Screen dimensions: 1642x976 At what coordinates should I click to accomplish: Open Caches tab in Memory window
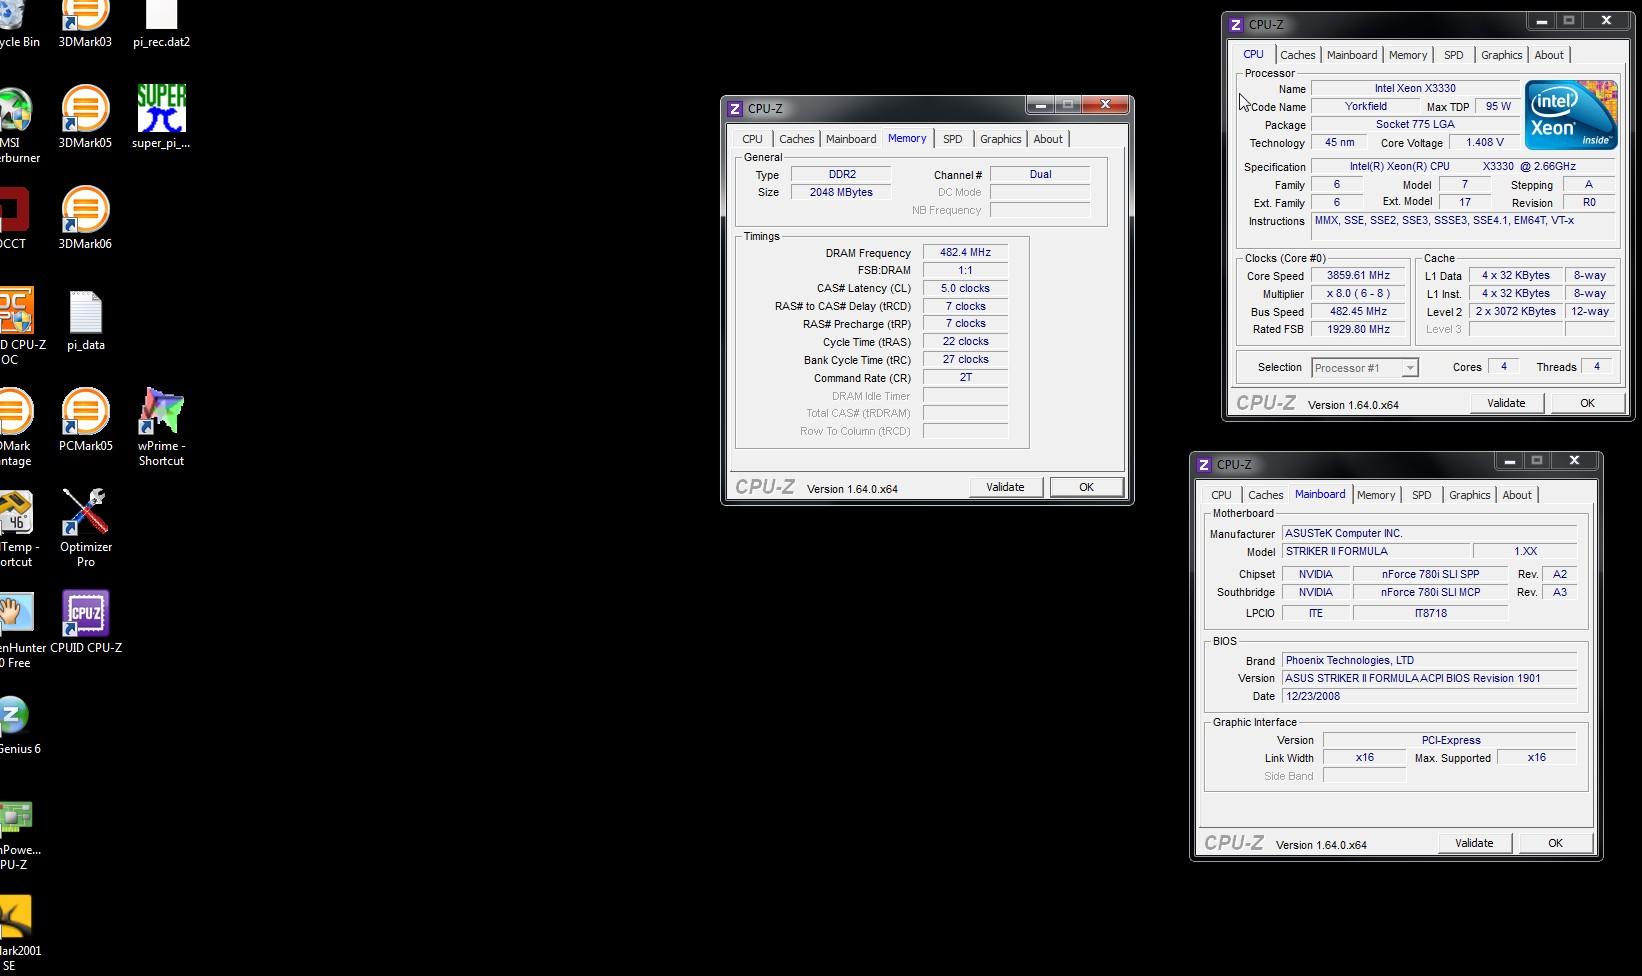[x=796, y=139]
